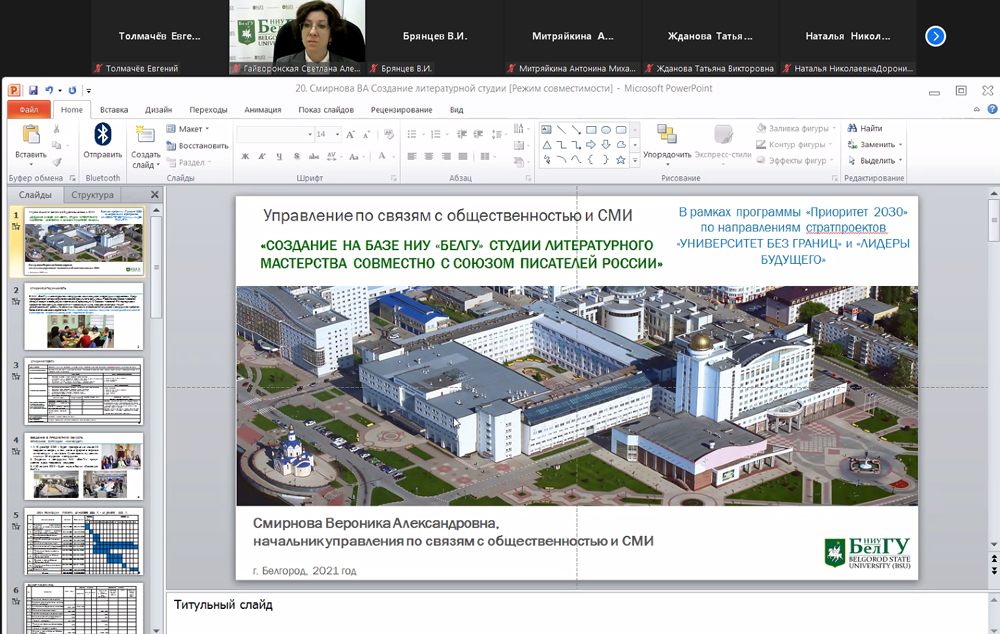Click the Find (Найти) binoculars button
The height and width of the screenshot is (634, 1000).
pos(864,129)
